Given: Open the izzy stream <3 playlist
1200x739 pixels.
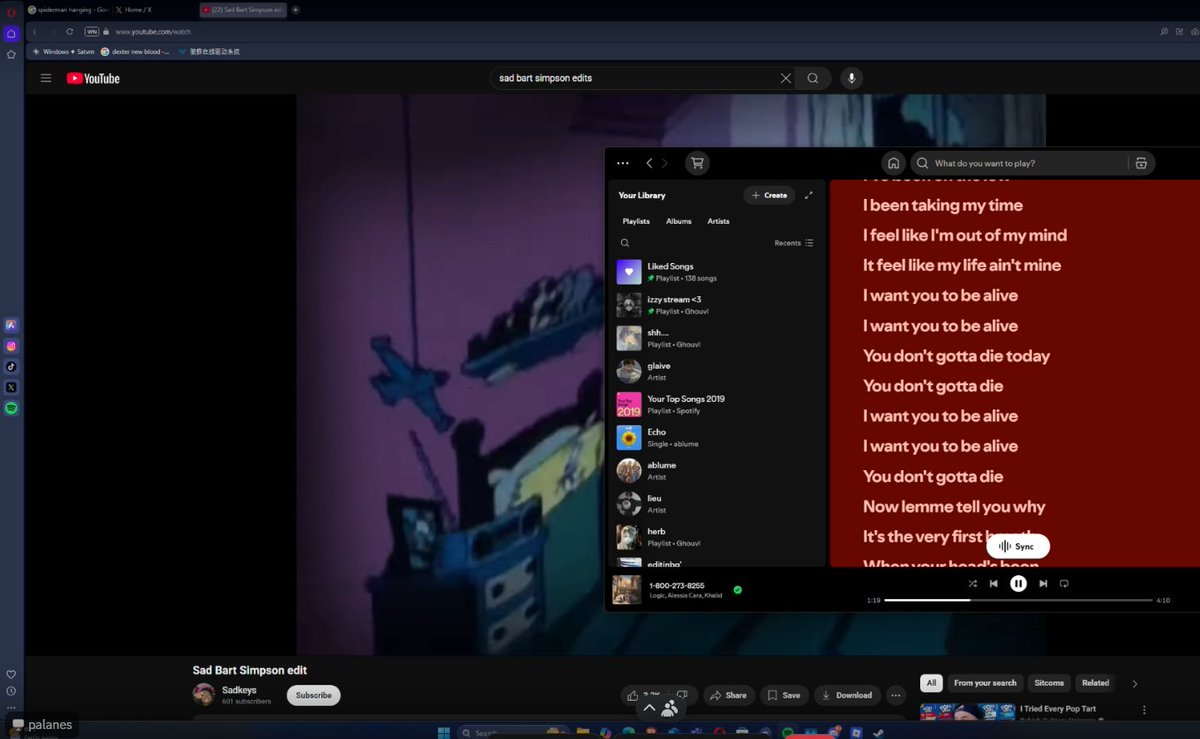Looking at the screenshot, I should [x=717, y=305].
